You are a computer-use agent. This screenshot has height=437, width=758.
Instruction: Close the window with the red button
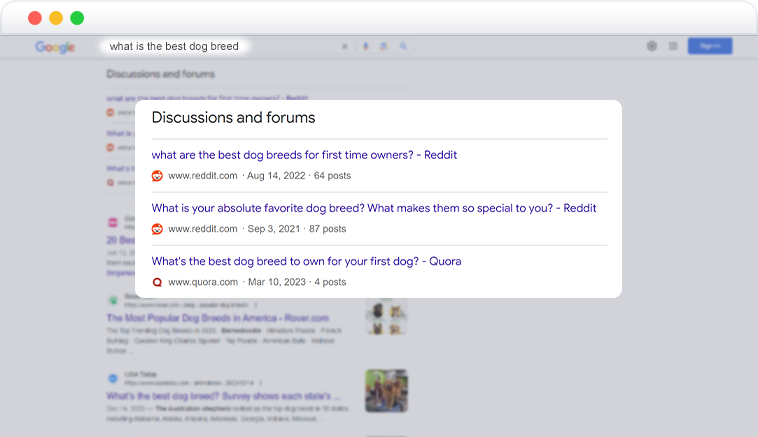click(35, 18)
